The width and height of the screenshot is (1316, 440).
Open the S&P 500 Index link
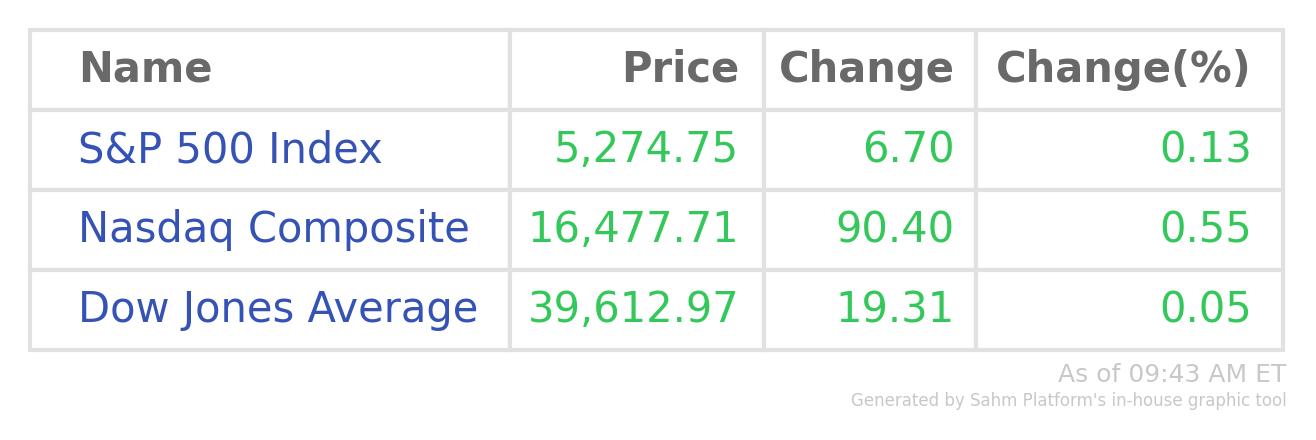pyautogui.click(x=230, y=149)
